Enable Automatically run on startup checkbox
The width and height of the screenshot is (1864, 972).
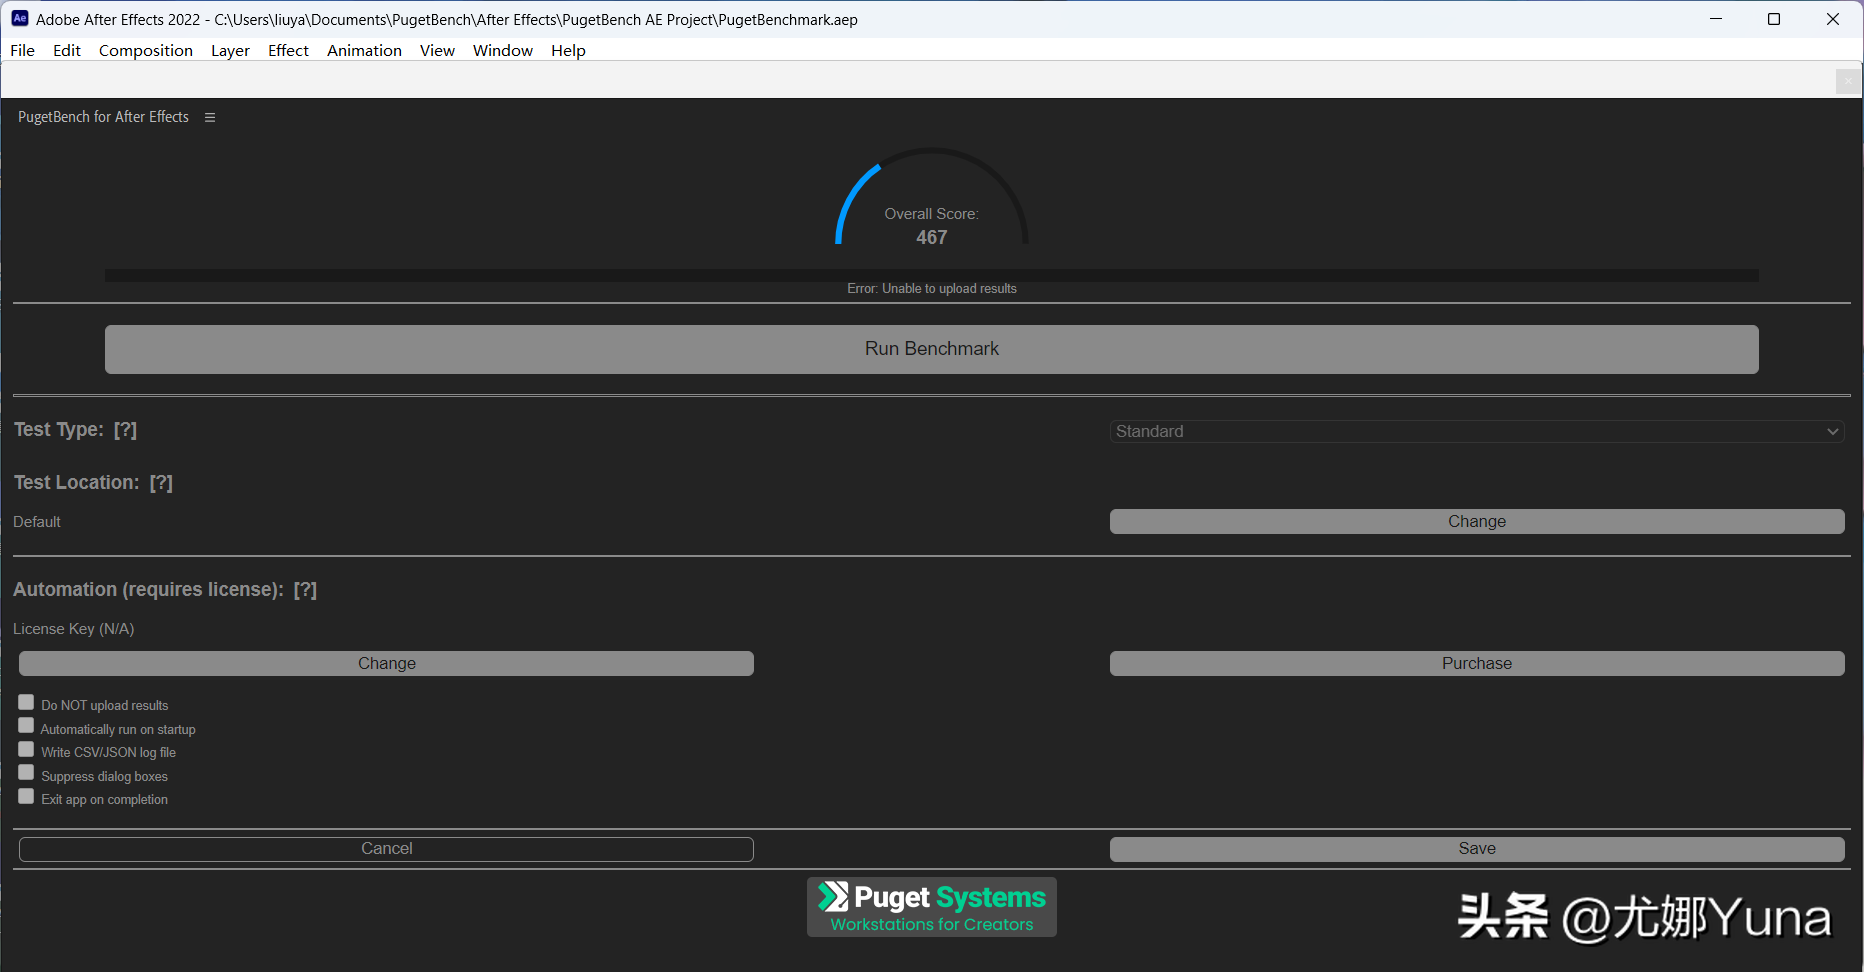tap(26, 726)
